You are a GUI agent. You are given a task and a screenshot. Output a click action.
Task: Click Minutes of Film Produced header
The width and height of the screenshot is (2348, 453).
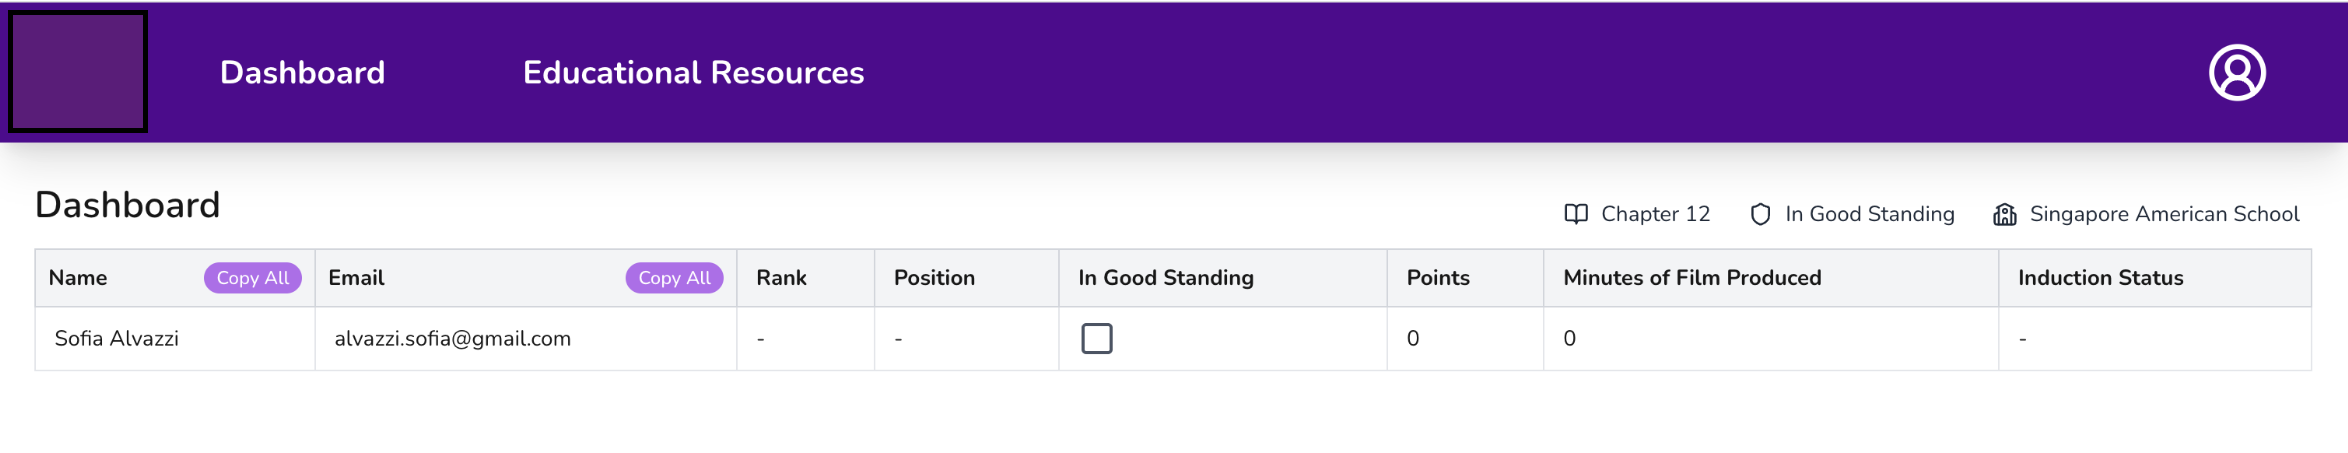tap(1692, 278)
